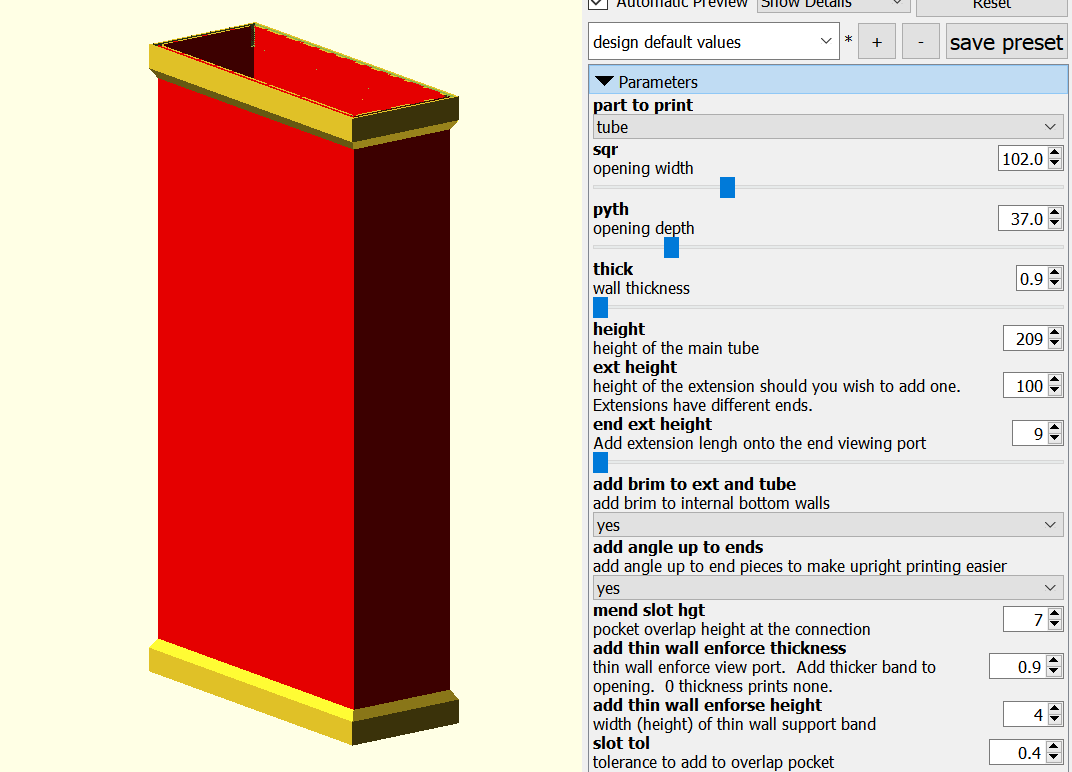Click the save preset button
This screenshot has width=1072, height=772.
click(x=1006, y=41)
